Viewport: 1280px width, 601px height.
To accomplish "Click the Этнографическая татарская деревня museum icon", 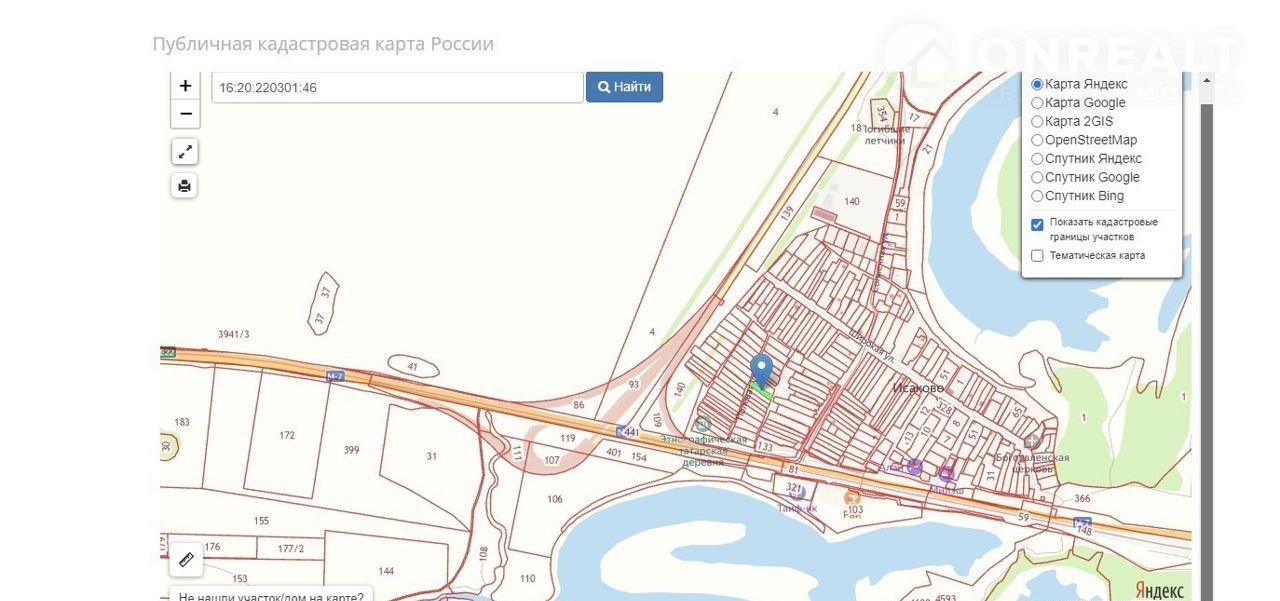I will pyautogui.click(x=703, y=425).
